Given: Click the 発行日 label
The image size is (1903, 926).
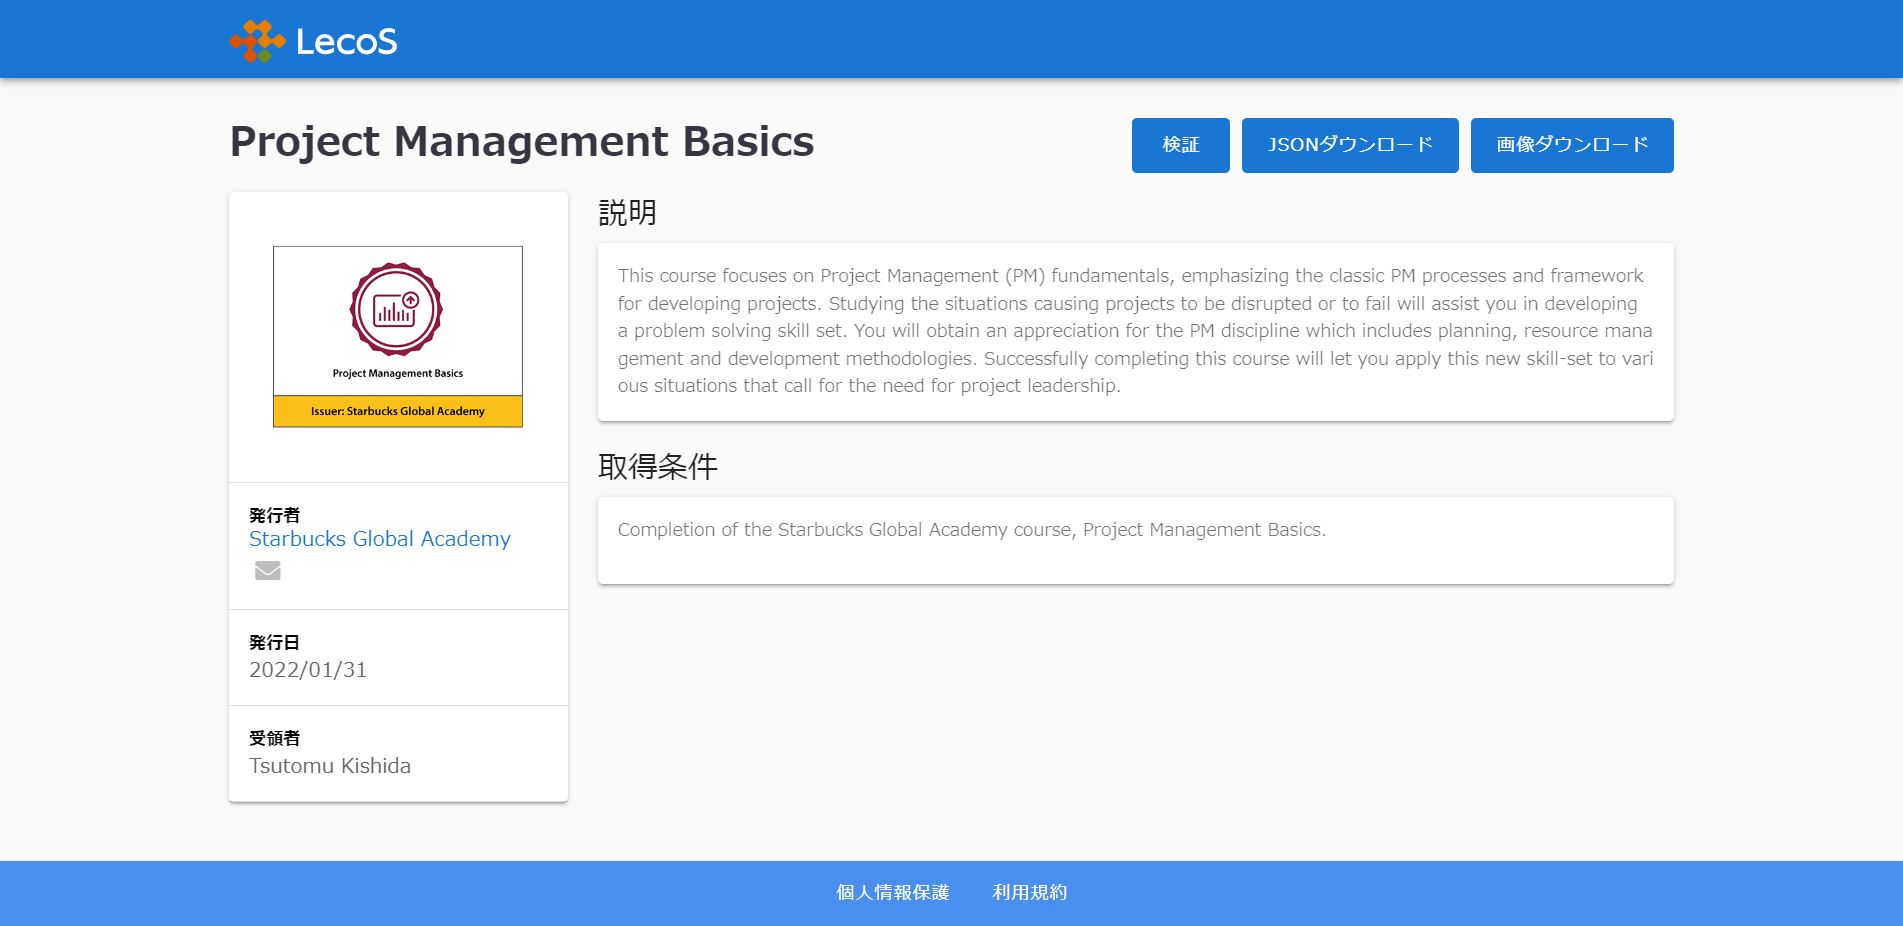Looking at the screenshot, I should pyautogui.click(x=275, y=642).
